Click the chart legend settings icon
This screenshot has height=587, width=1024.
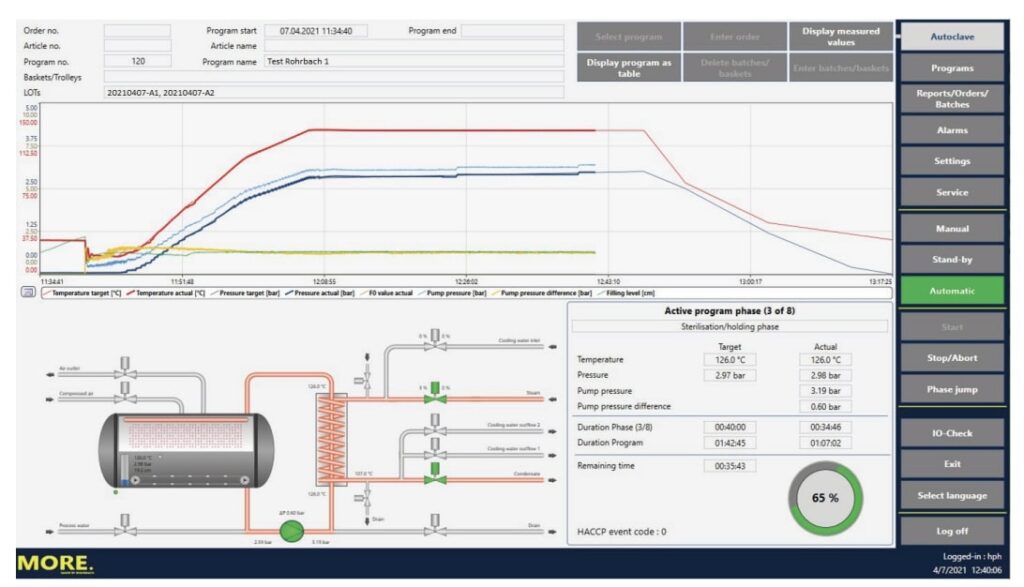click(x=28, y=292)
